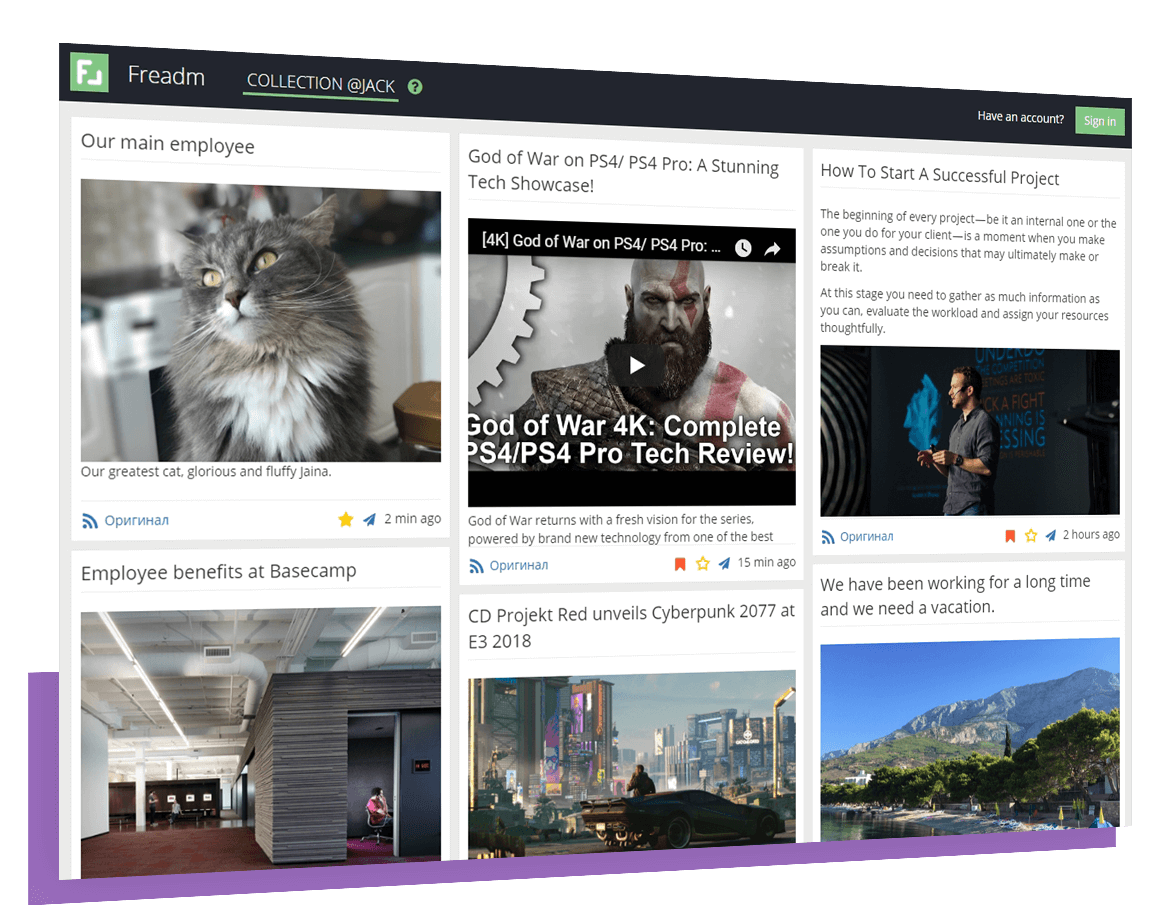Select the COLLECTION @JACK tab
This screenshot has height=923, width=1163.
point(321,84)
